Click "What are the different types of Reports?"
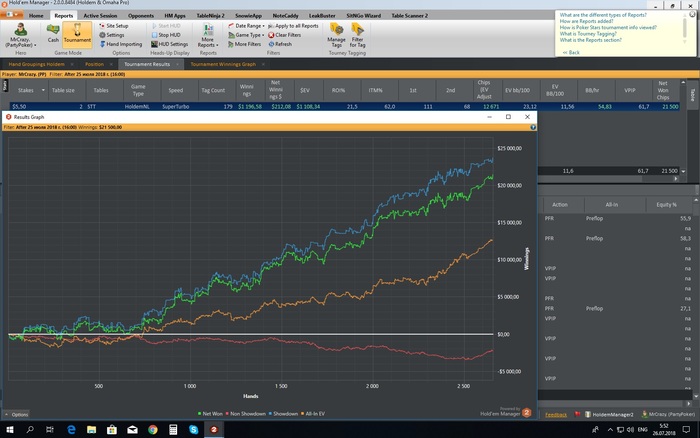 603,15
